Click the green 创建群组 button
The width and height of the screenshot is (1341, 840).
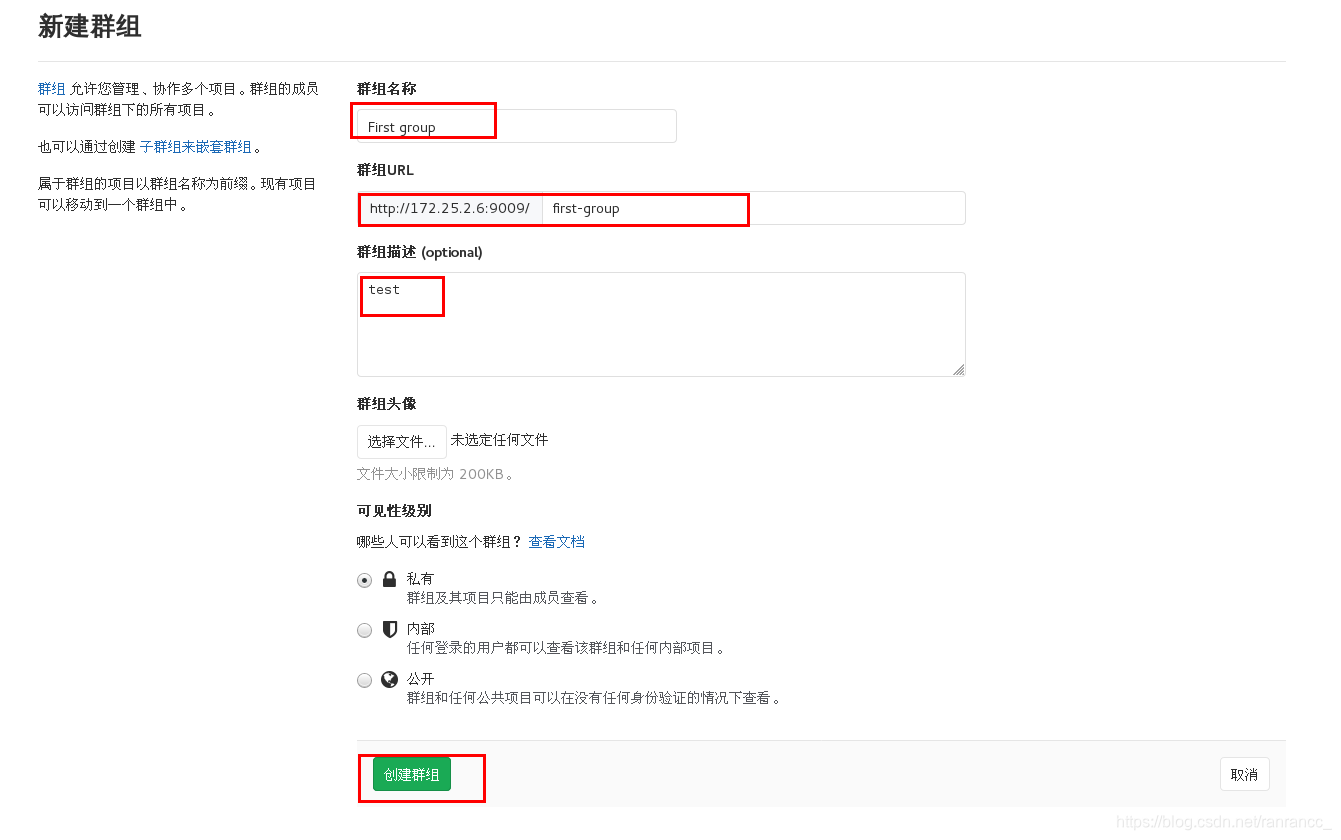(412, 774)
